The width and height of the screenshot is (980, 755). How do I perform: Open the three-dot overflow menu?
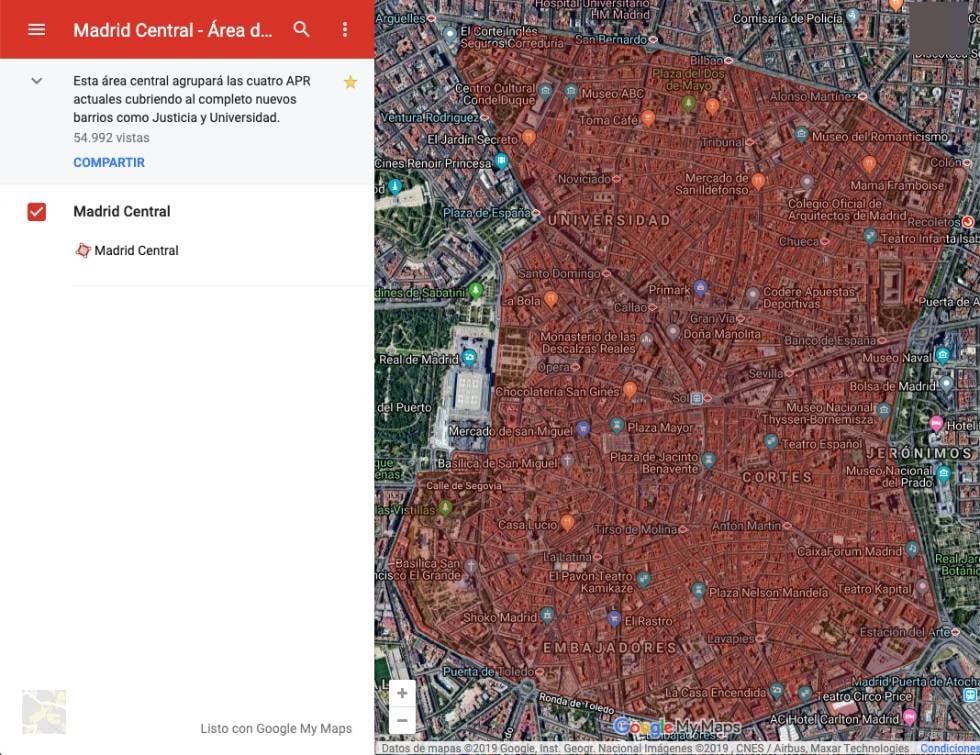click(x=344, y=30)
